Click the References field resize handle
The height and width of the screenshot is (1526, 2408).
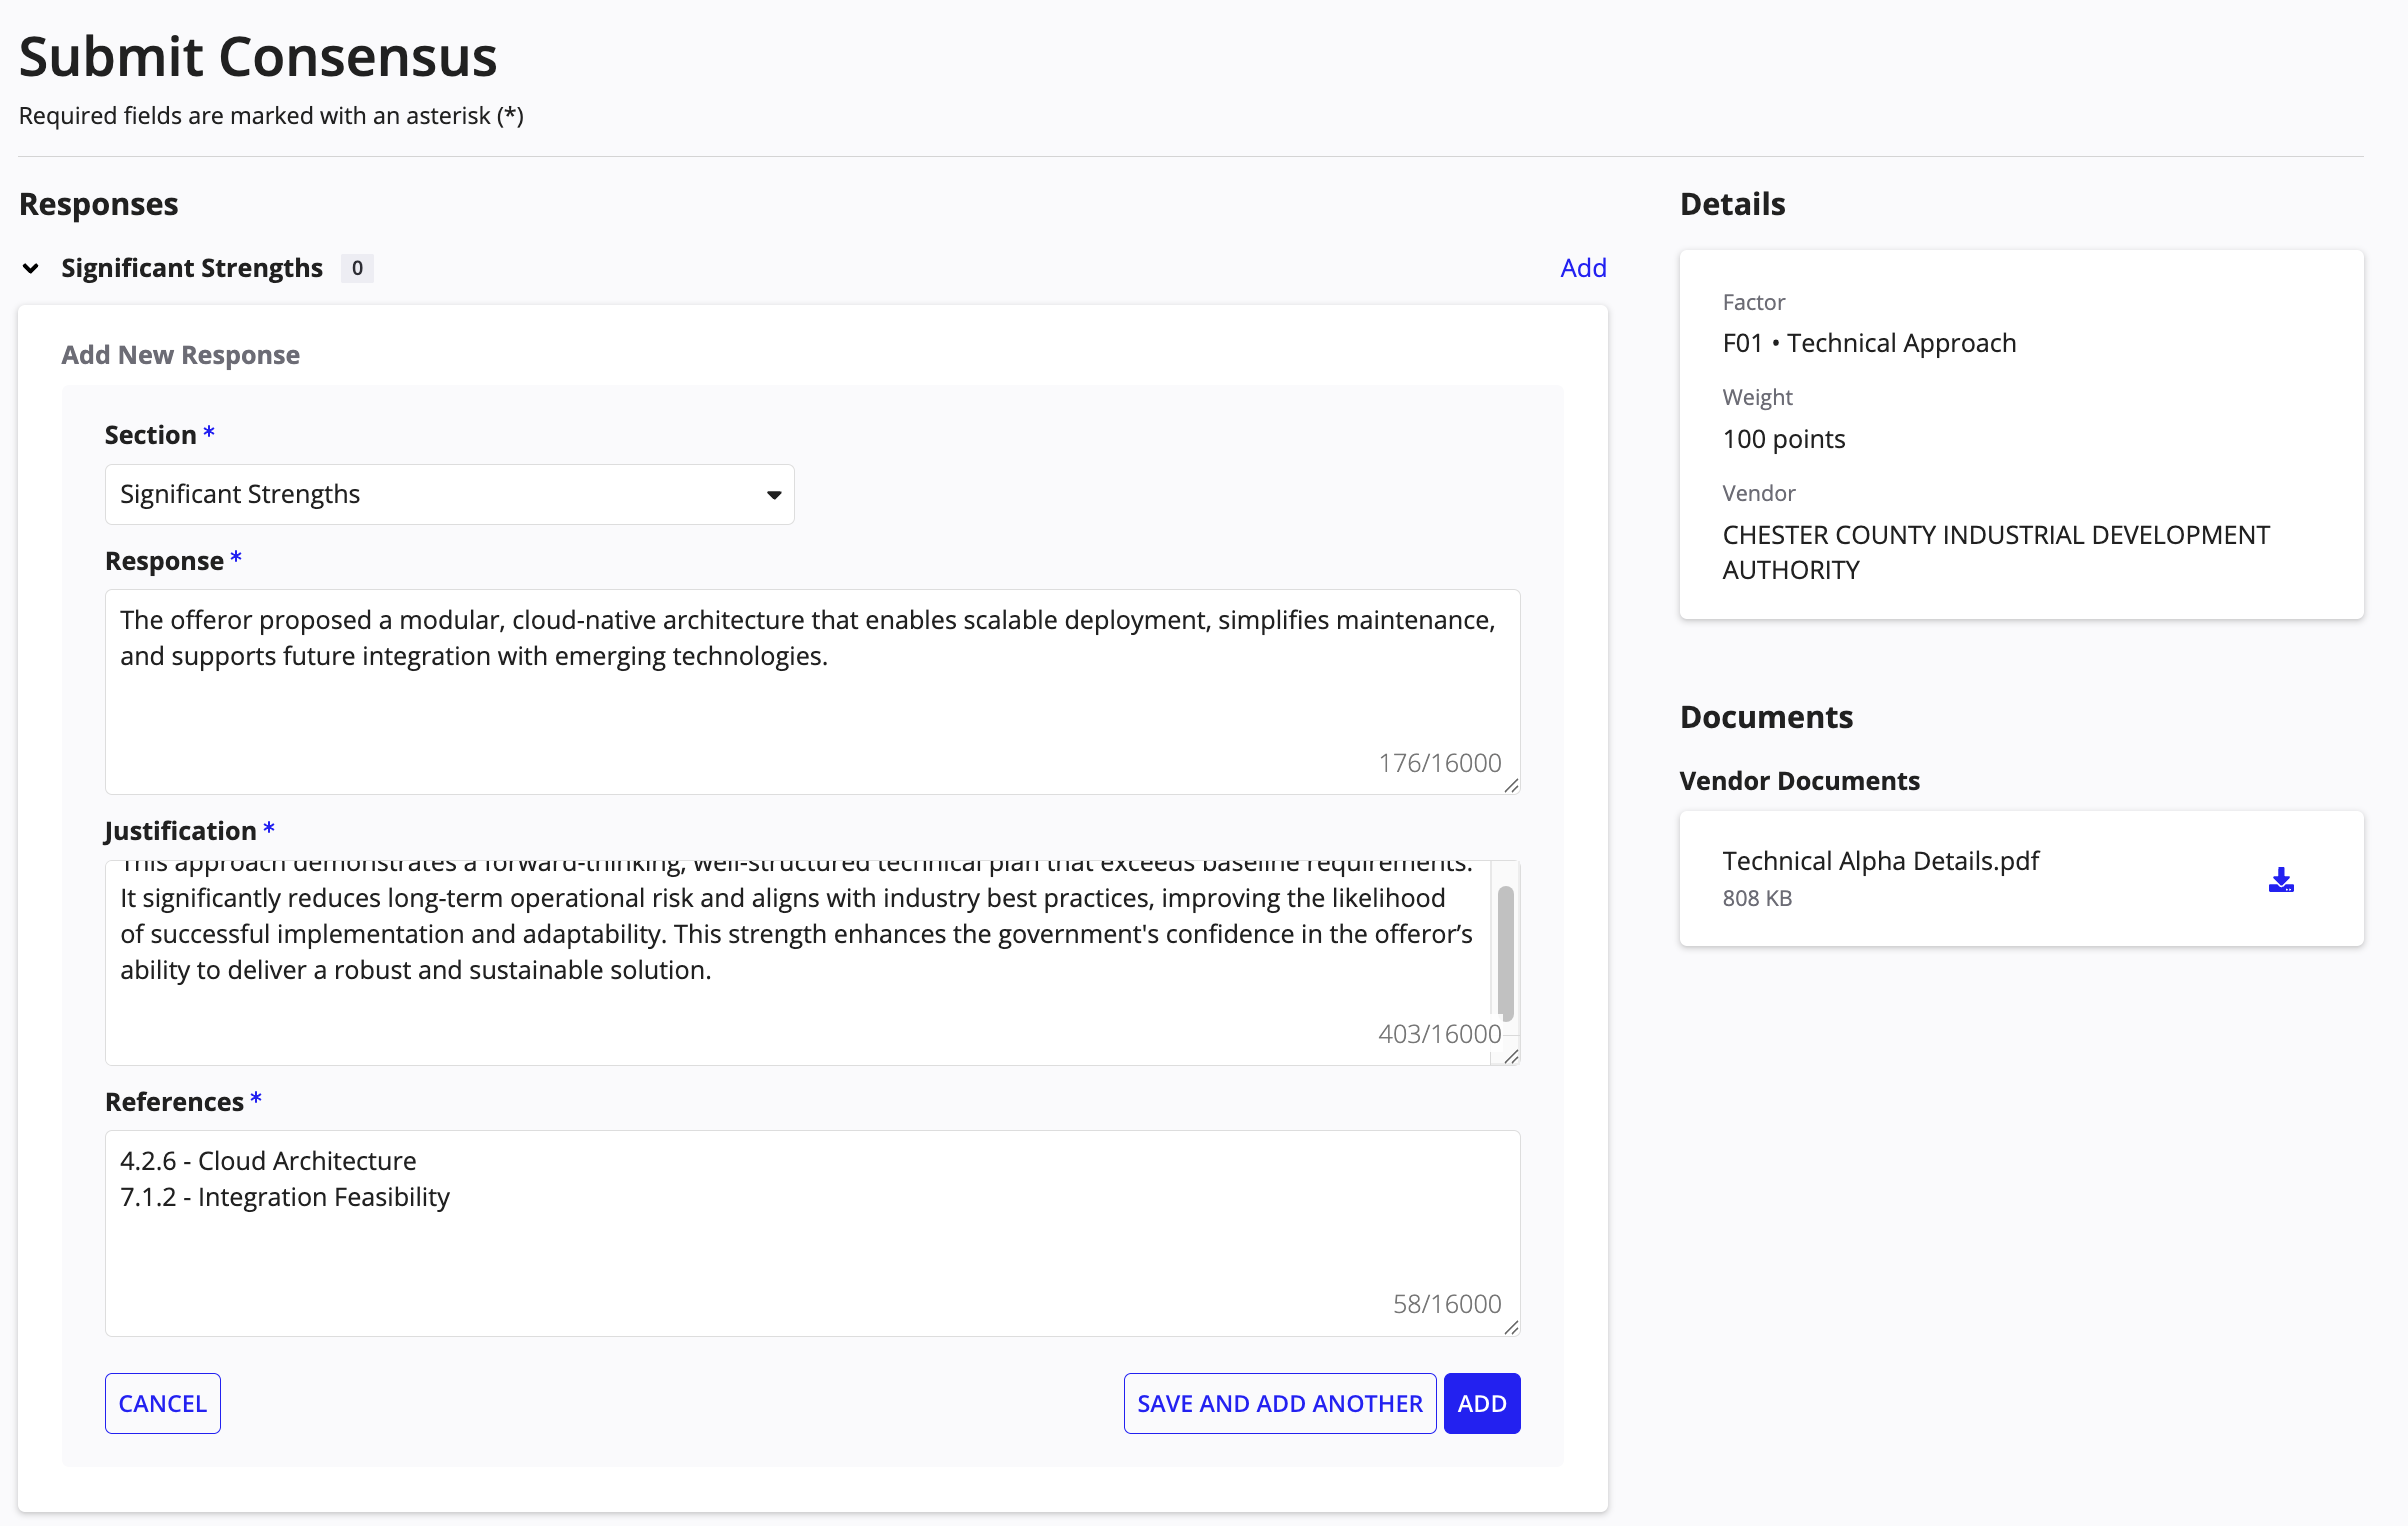point(1511,1327)
